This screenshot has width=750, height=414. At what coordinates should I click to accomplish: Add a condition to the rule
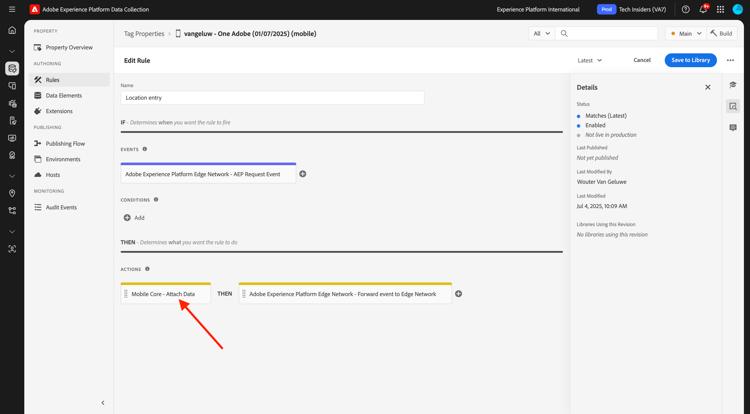tap(134, 218)
